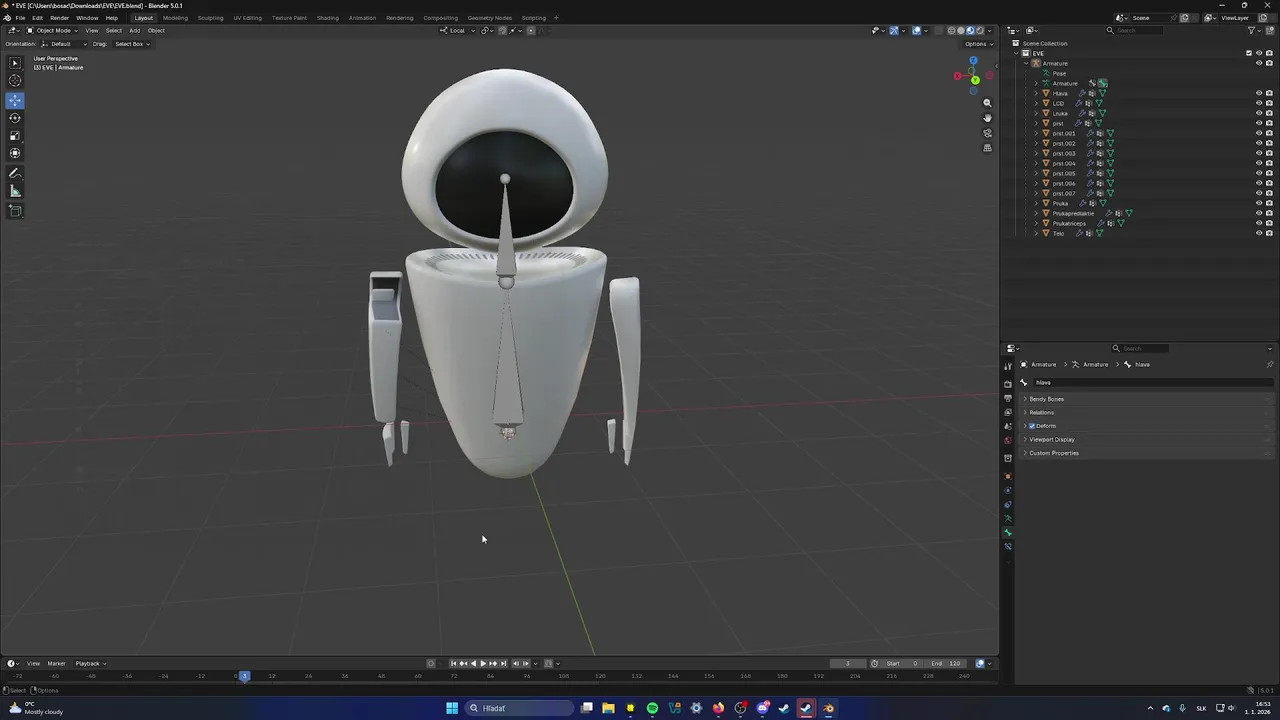Select the Cursor tool in the left toolbar

15,80
